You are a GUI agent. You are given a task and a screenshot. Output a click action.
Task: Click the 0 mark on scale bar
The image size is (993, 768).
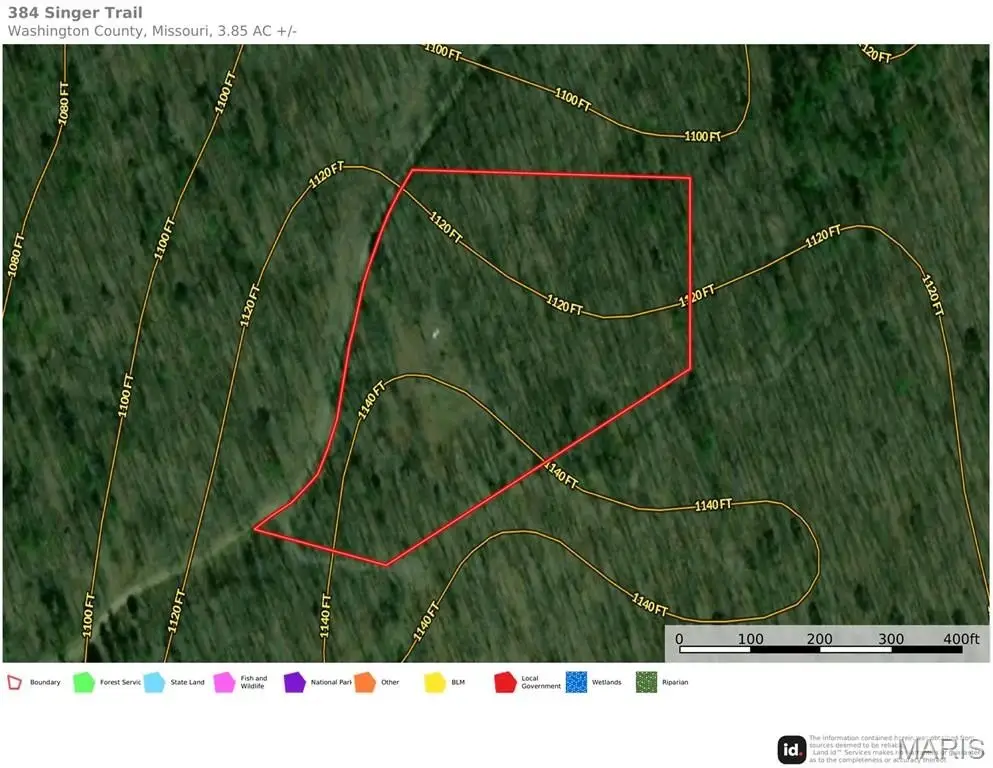pyautogui.click(x=679, y=639)
